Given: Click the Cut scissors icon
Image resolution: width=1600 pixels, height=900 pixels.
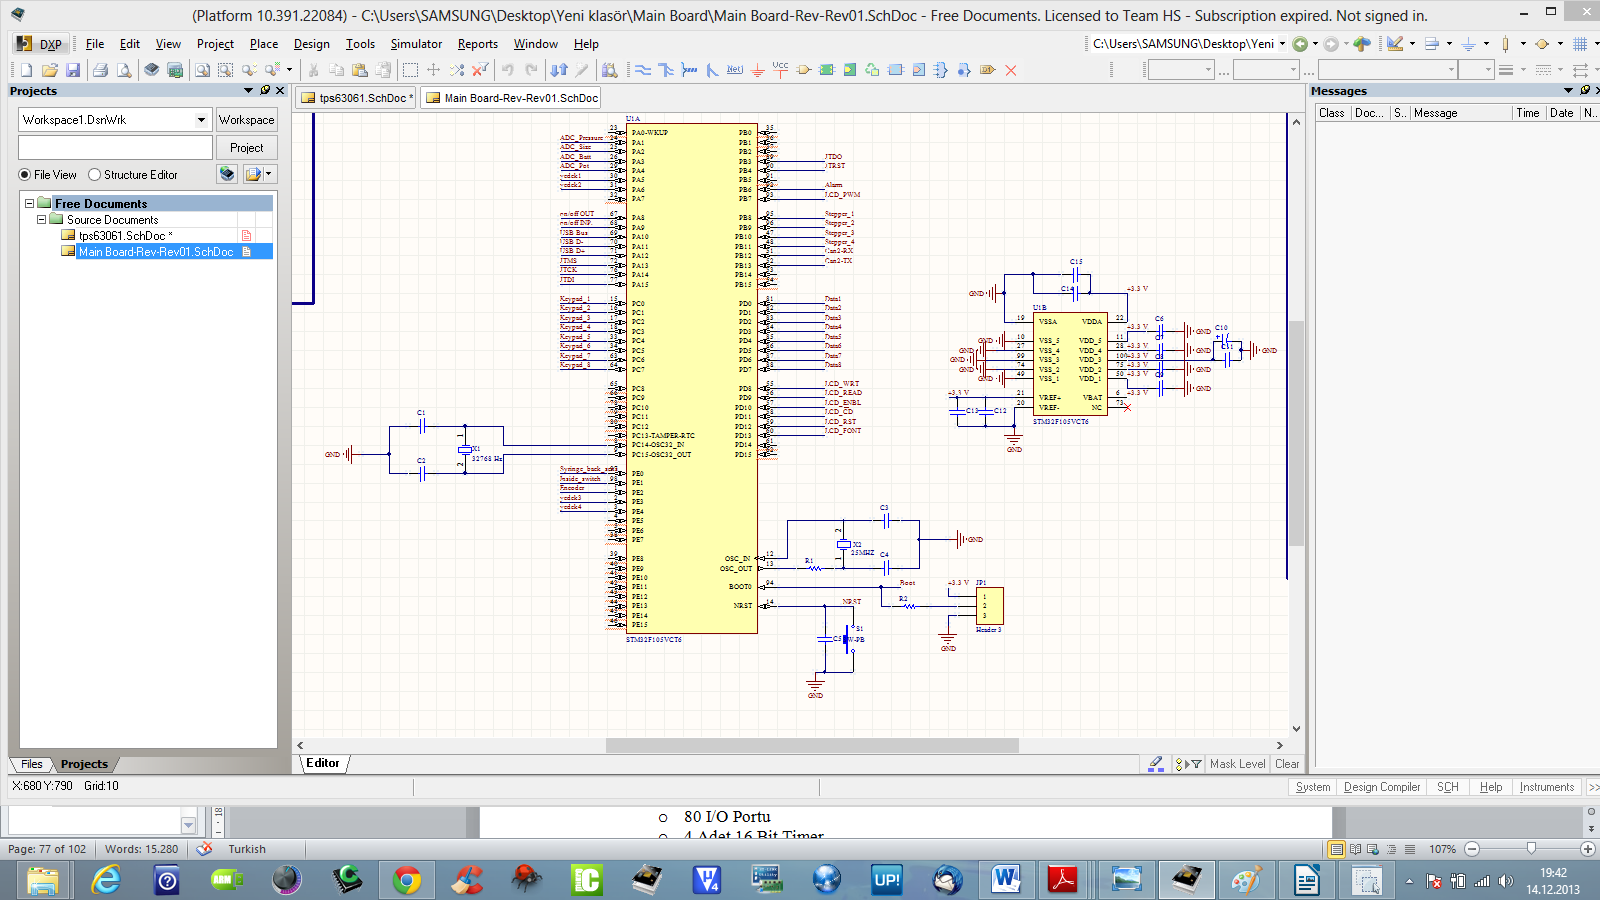Looking at the screenshot, I should click(313, 70).
